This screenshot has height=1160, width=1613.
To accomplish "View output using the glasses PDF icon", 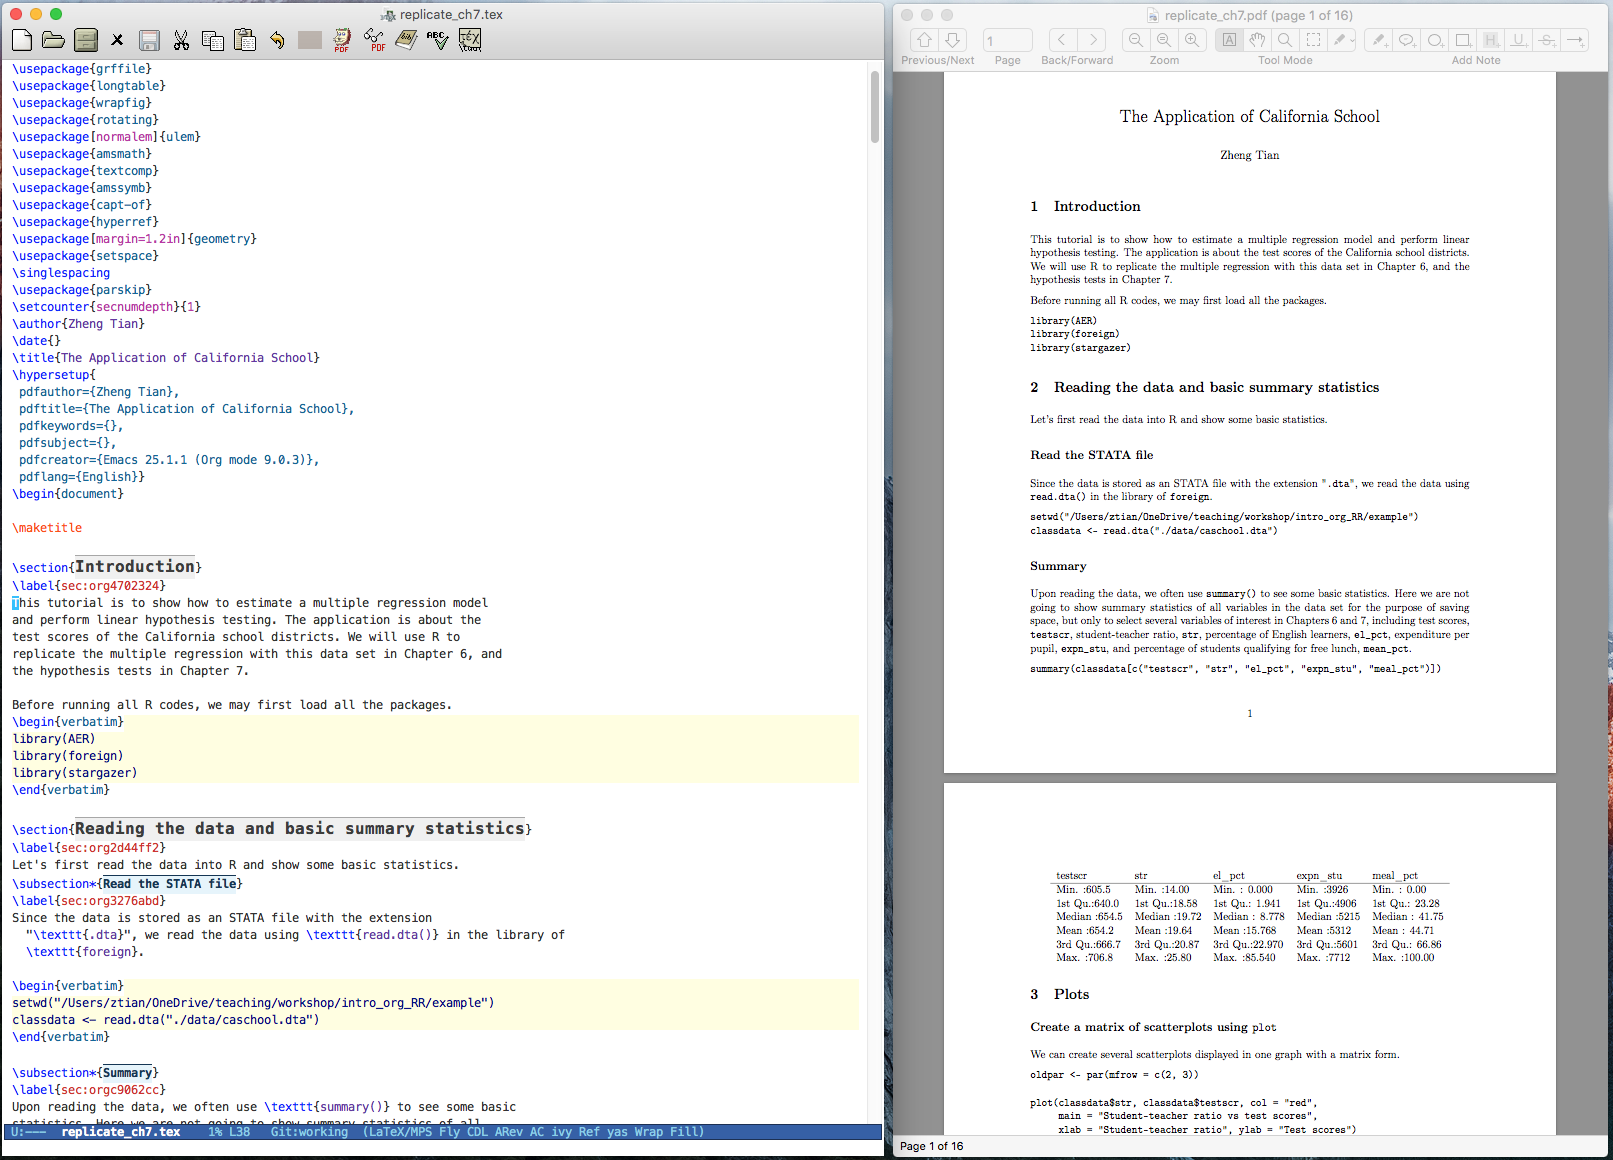I will [374, 40].
